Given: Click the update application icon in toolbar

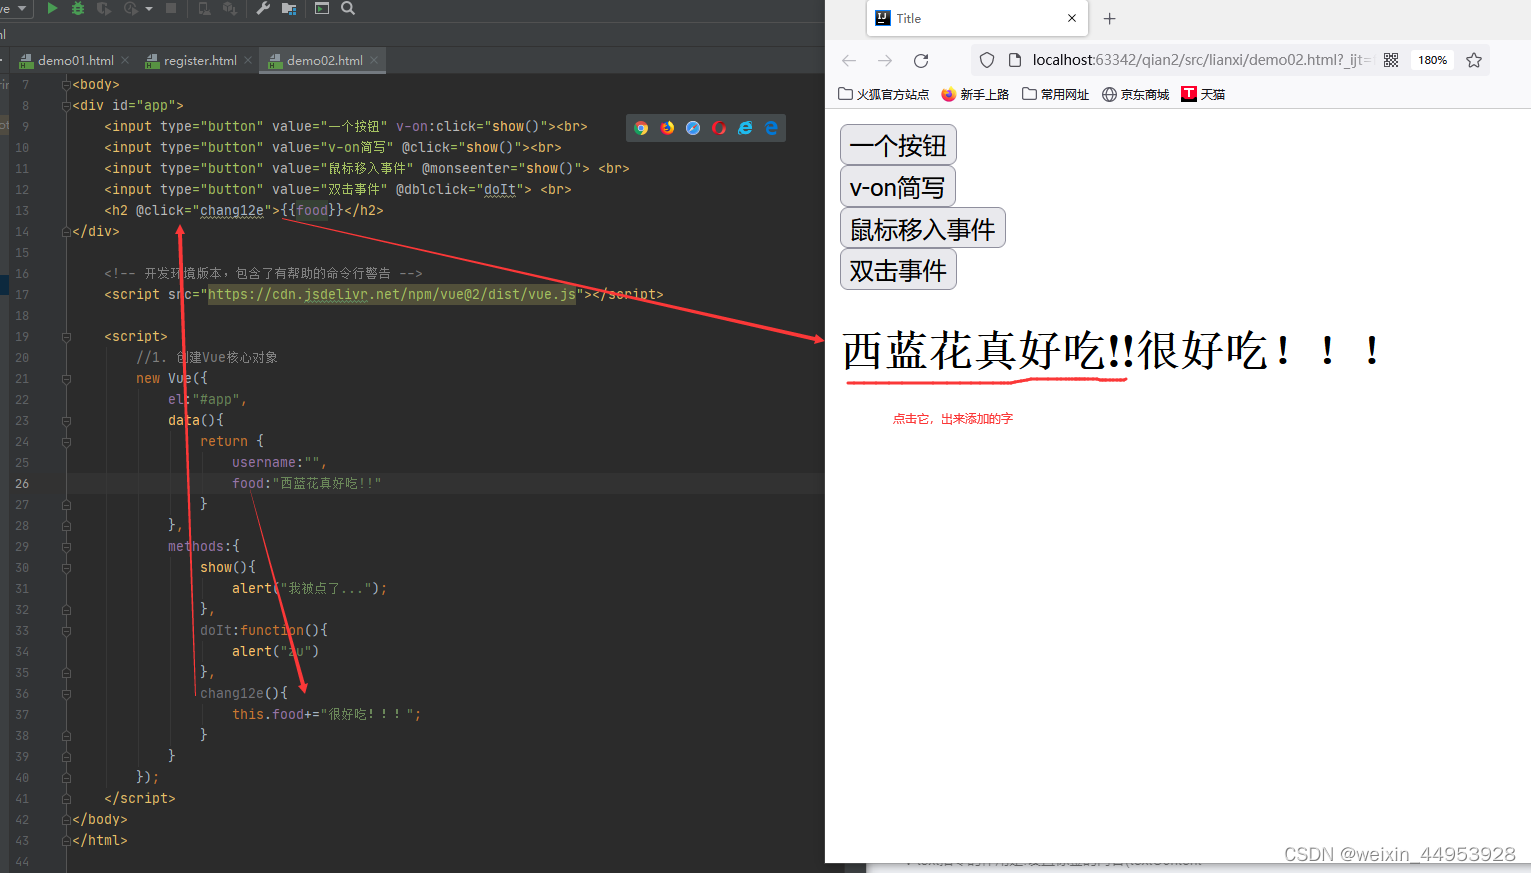Looking at the screenshot, I should tap(204, 8).
